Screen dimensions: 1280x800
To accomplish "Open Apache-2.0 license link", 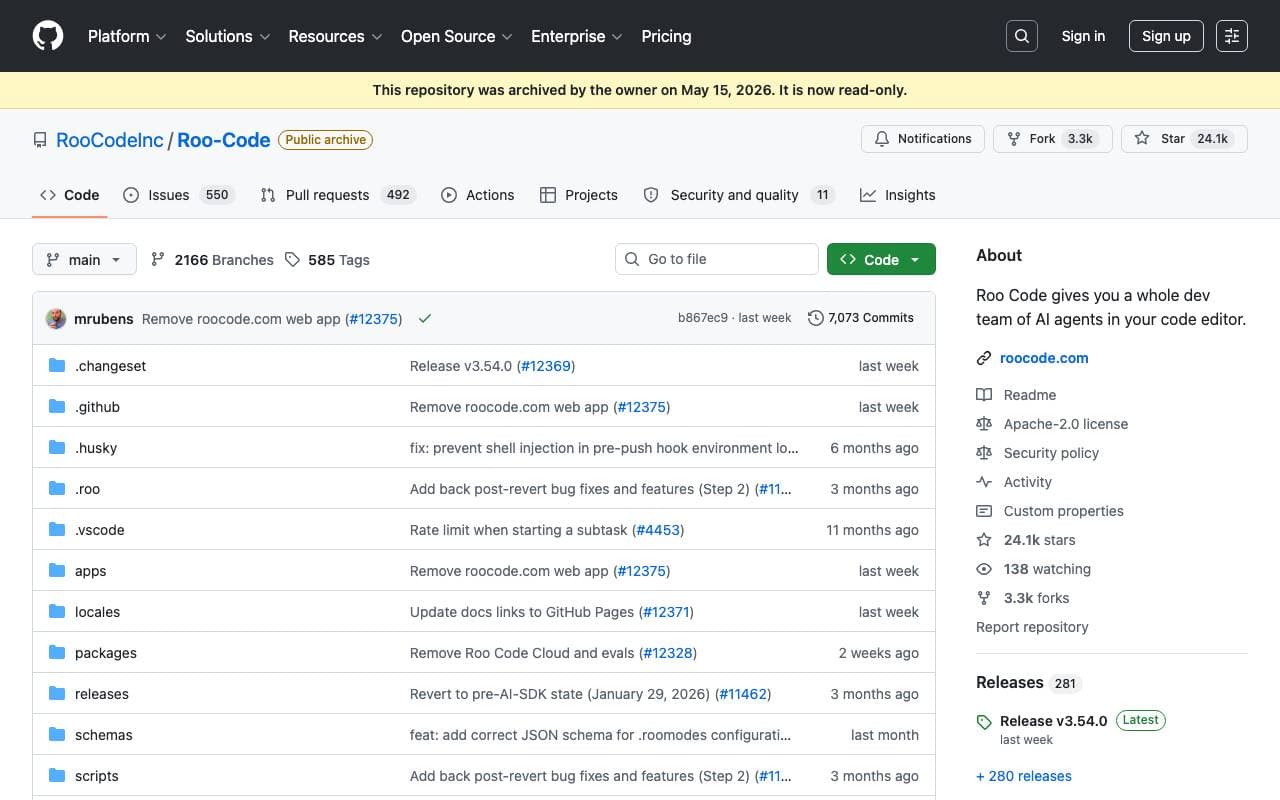I will (1066, 424).
